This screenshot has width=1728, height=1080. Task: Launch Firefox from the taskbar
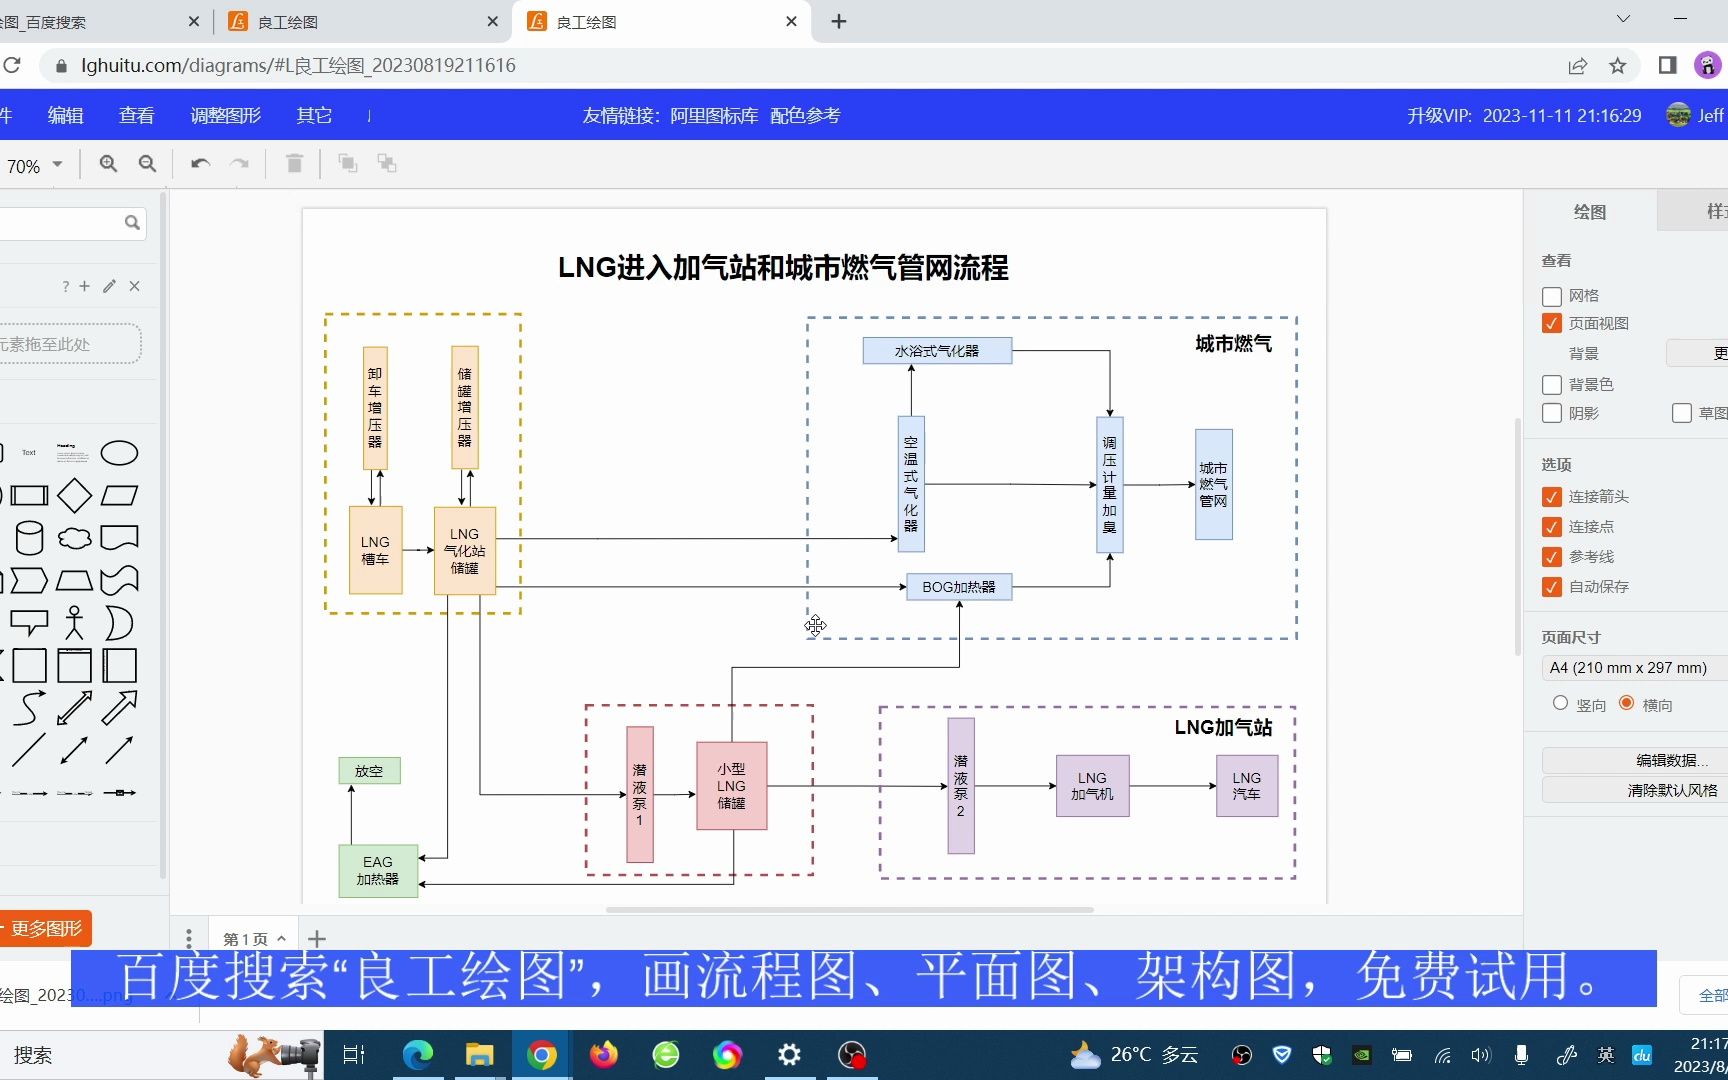click(x=603, y=1055)
